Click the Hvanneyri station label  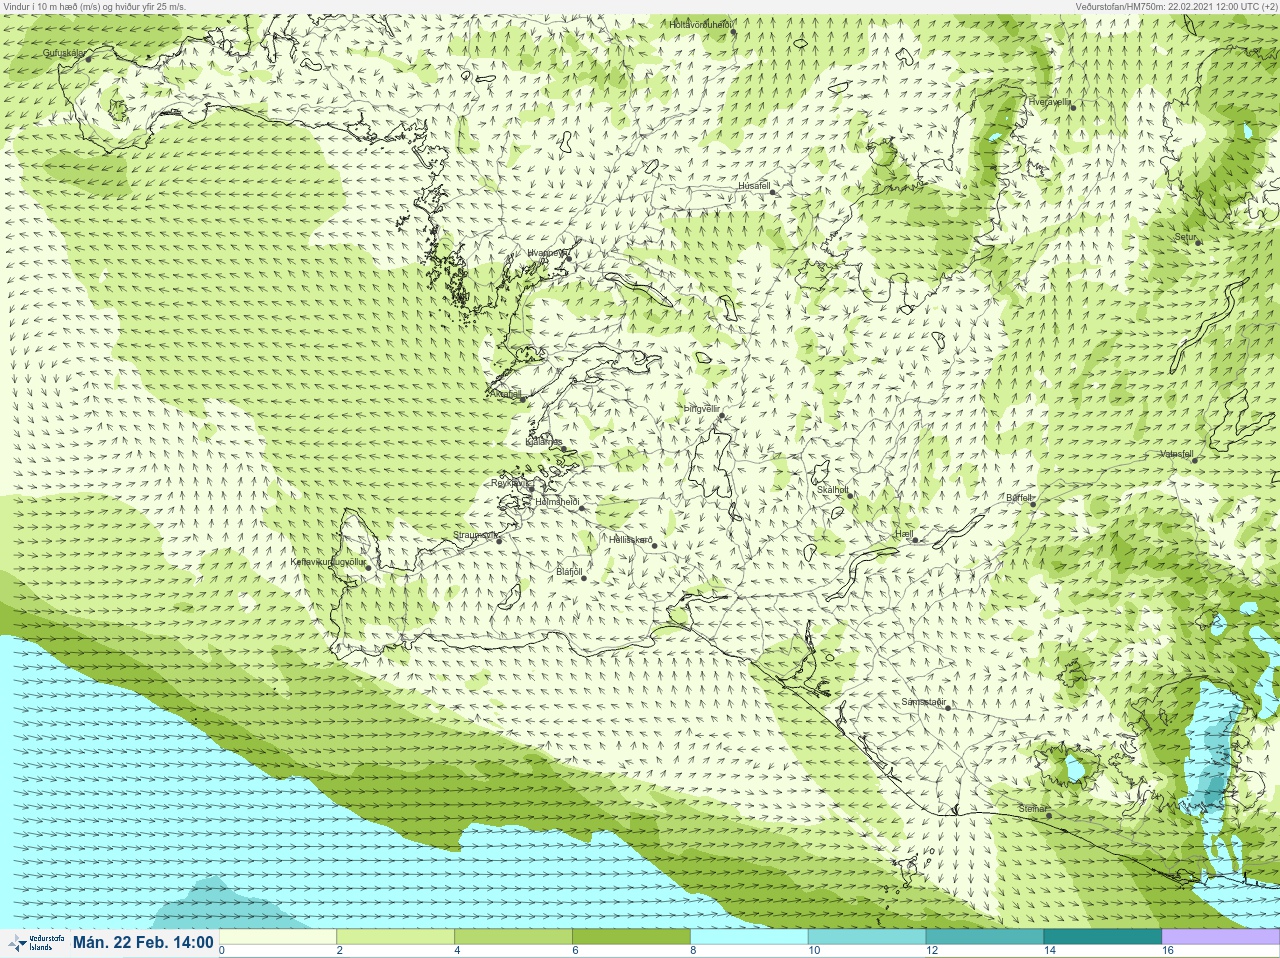pyautogui.click(x=547, y=254)
